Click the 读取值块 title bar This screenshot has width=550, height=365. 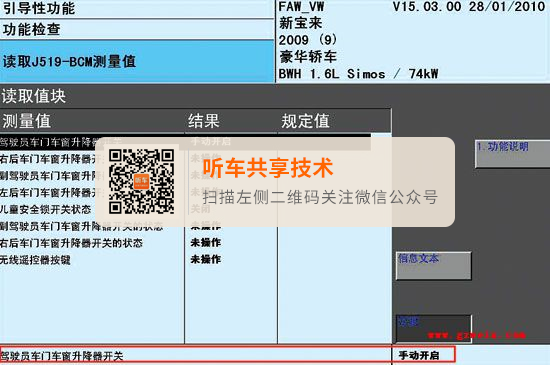tap(275, 96)
